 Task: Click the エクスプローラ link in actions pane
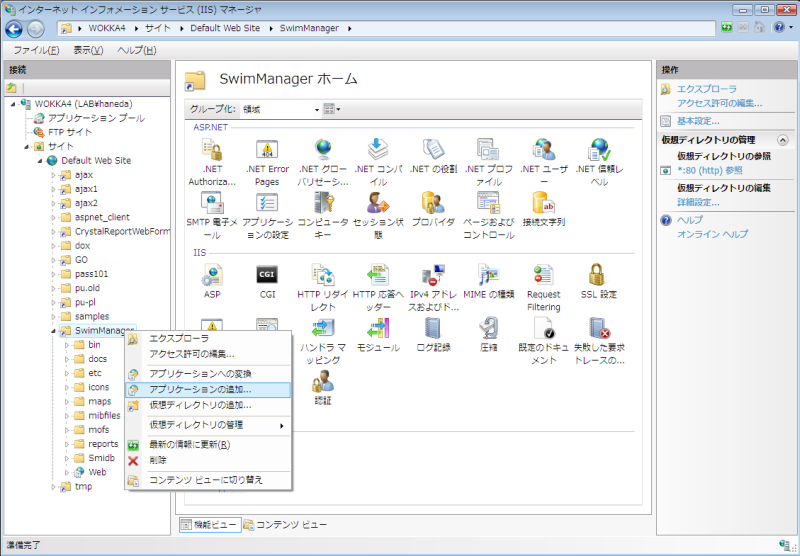click(x=707, y=89)
